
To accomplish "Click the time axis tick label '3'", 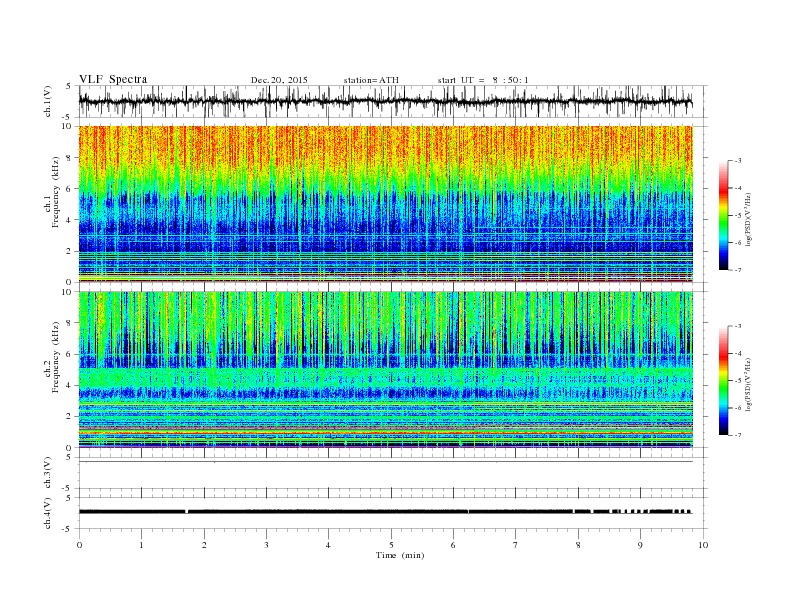I will 266,545.
